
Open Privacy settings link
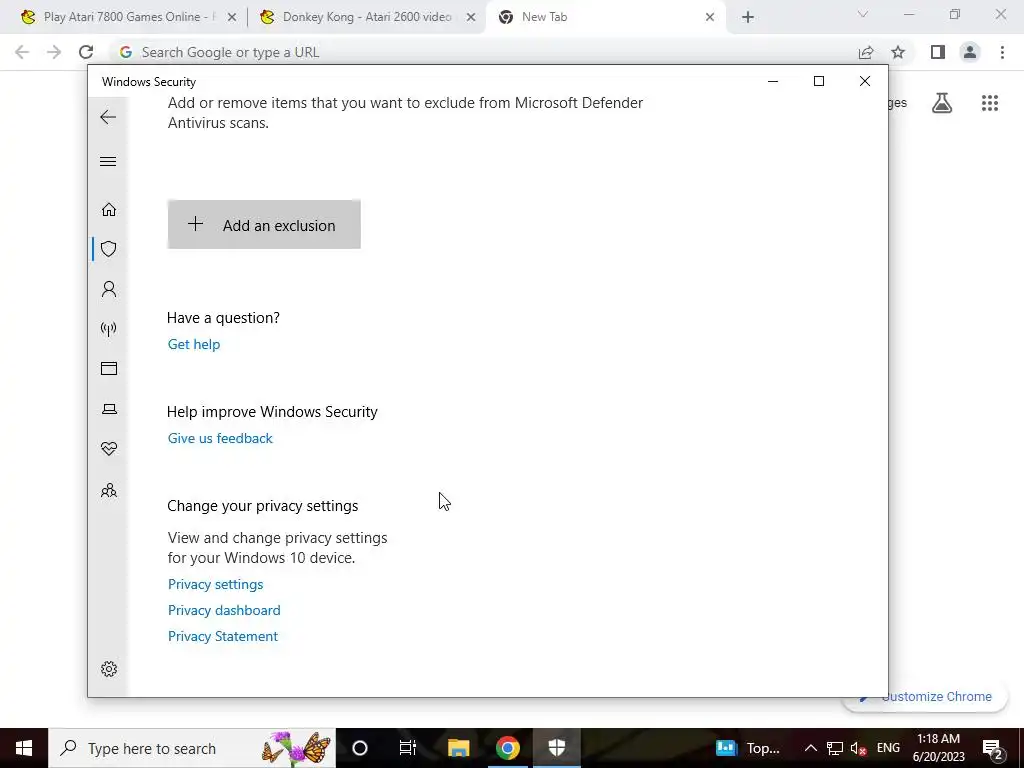216,584
